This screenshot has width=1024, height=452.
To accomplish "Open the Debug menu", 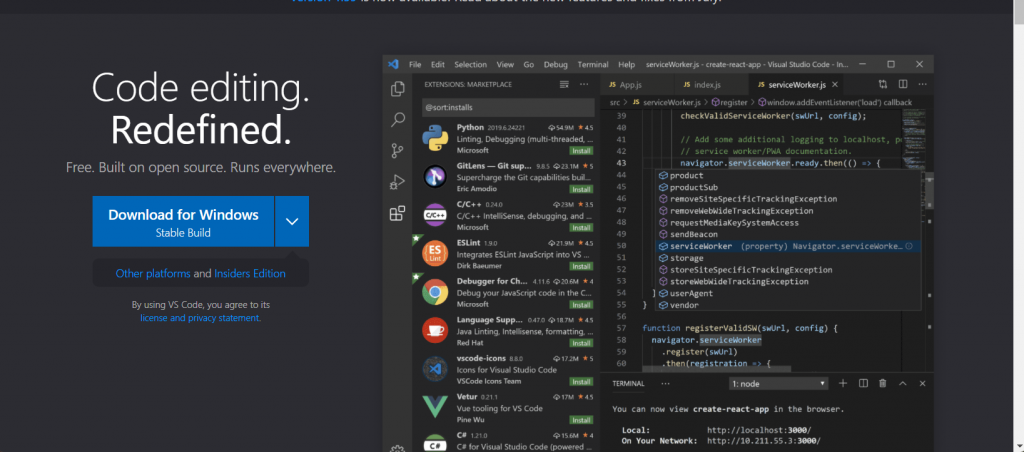I will click(x=556, y=65).
